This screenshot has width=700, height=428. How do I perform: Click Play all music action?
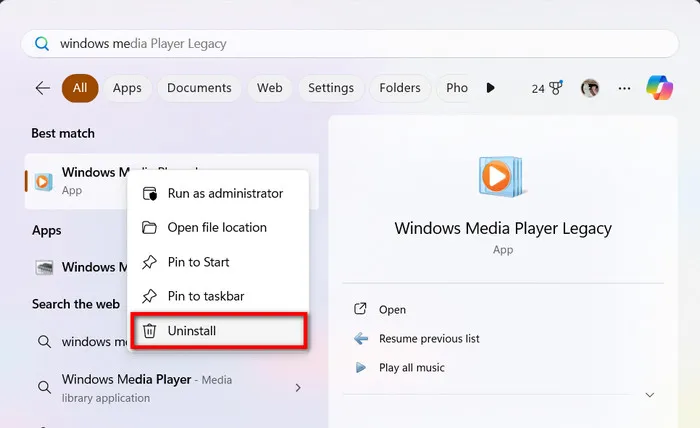(412, 368)
